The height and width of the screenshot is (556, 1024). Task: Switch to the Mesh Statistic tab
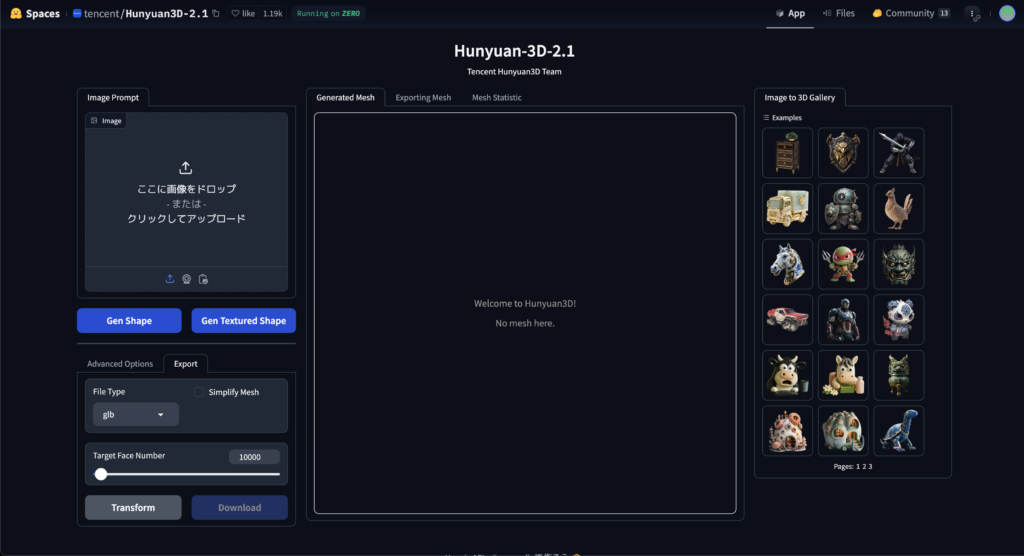(x=497, y=97)
